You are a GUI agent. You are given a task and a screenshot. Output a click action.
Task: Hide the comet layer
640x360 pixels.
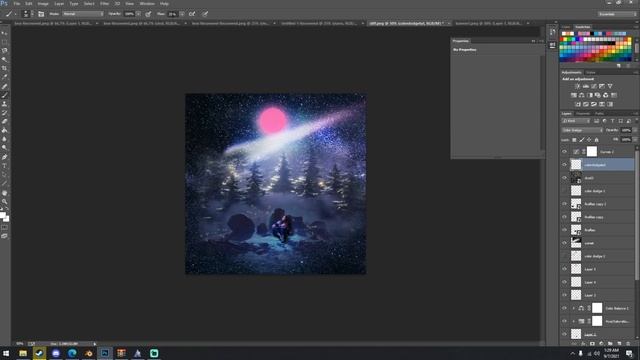coord(564,243)
